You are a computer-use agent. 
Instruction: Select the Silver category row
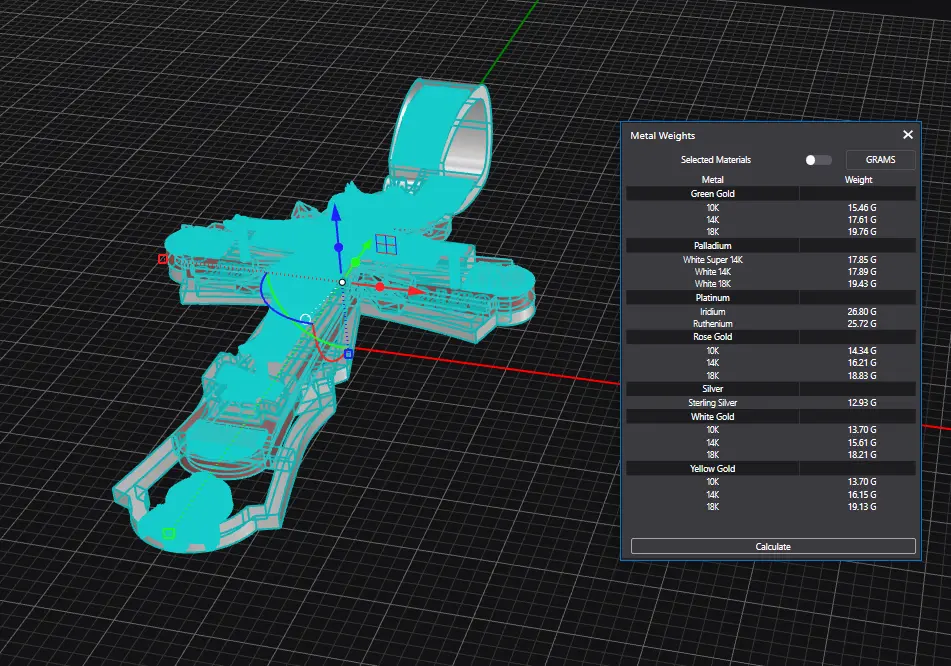[771, 389]
